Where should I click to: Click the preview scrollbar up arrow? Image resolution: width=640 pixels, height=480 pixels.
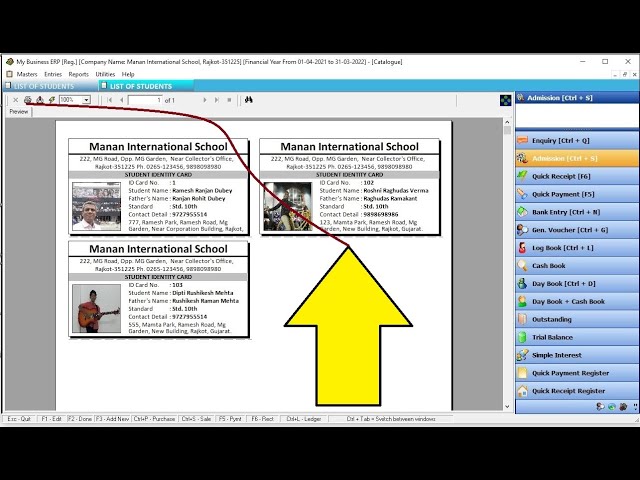tap(507, 122)
